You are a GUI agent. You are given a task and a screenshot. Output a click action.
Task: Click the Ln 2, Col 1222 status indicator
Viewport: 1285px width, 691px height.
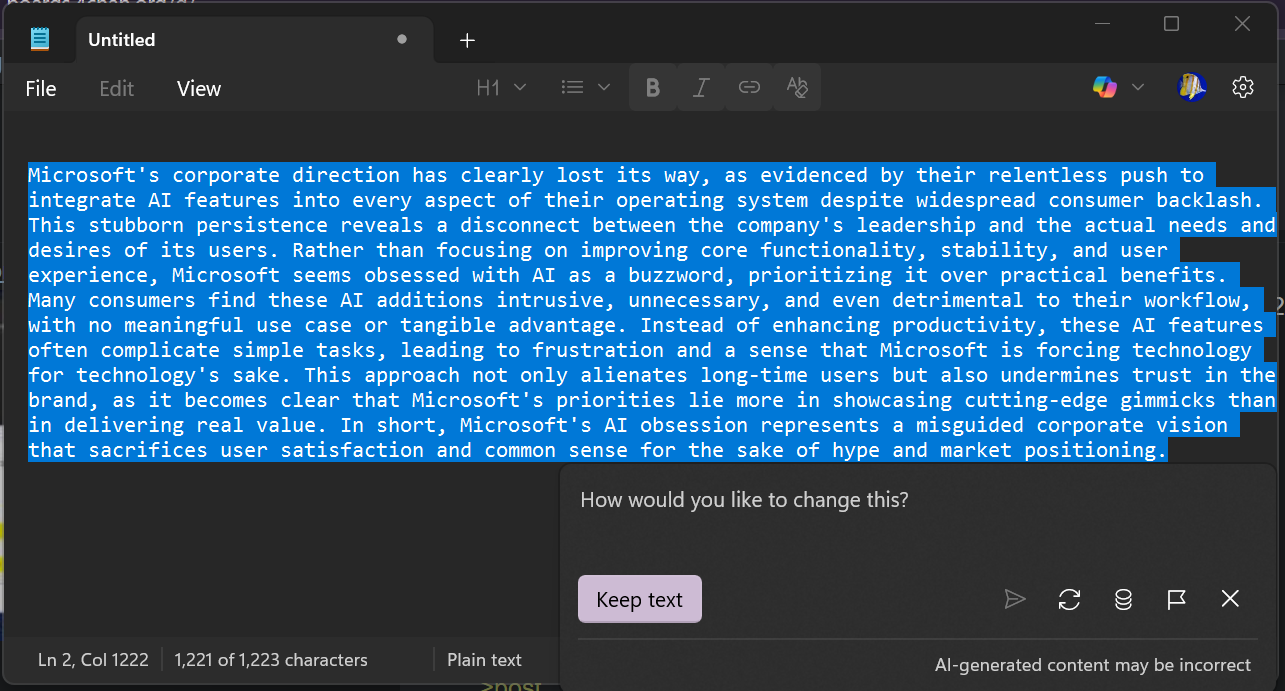tap(93, 660)
